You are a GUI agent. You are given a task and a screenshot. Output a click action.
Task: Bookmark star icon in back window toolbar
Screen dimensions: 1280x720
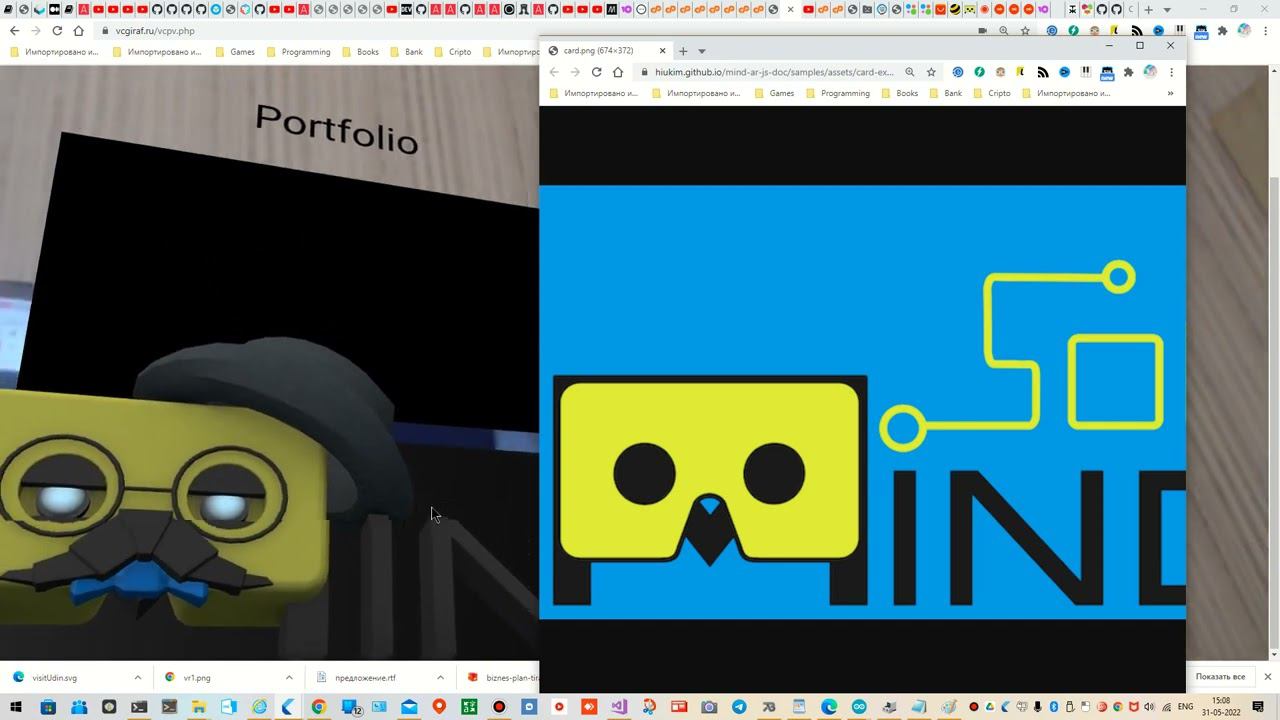[1025, 31]
